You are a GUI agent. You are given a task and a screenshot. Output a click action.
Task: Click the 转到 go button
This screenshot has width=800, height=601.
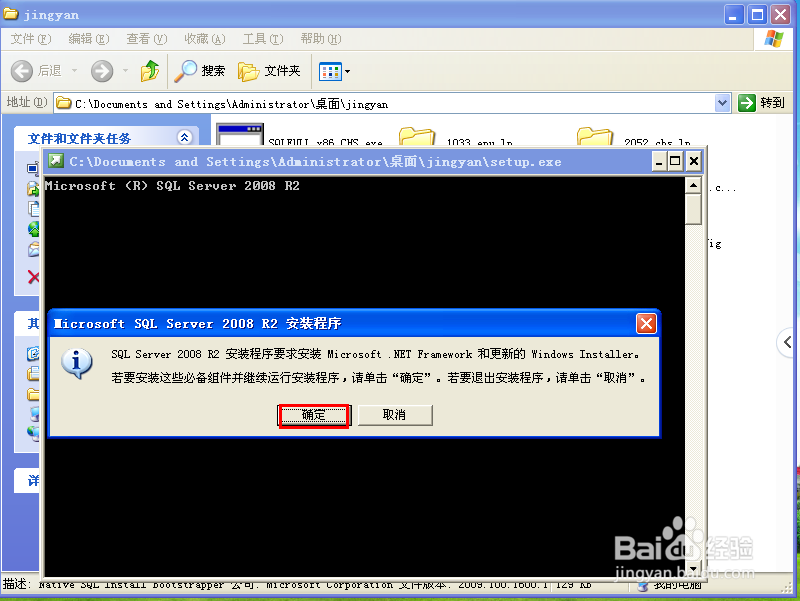761,103
